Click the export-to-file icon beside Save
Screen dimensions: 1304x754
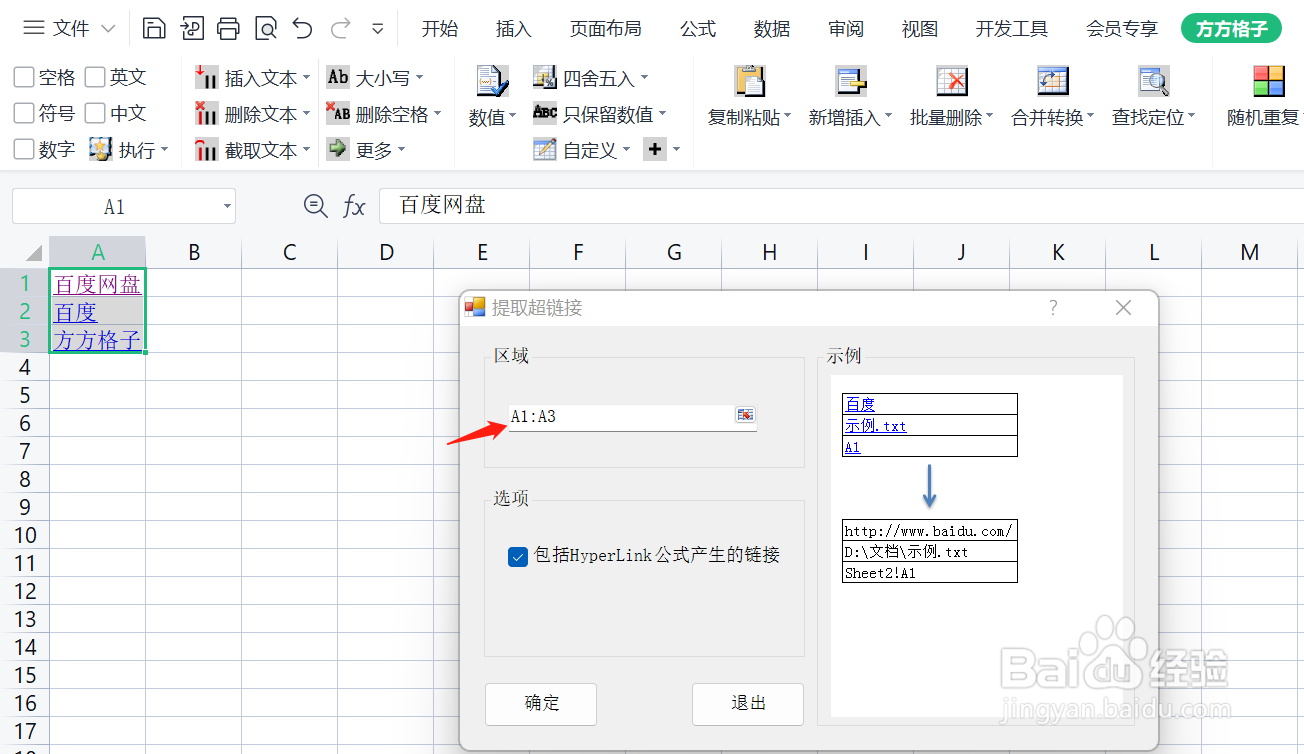coord(191,28)
